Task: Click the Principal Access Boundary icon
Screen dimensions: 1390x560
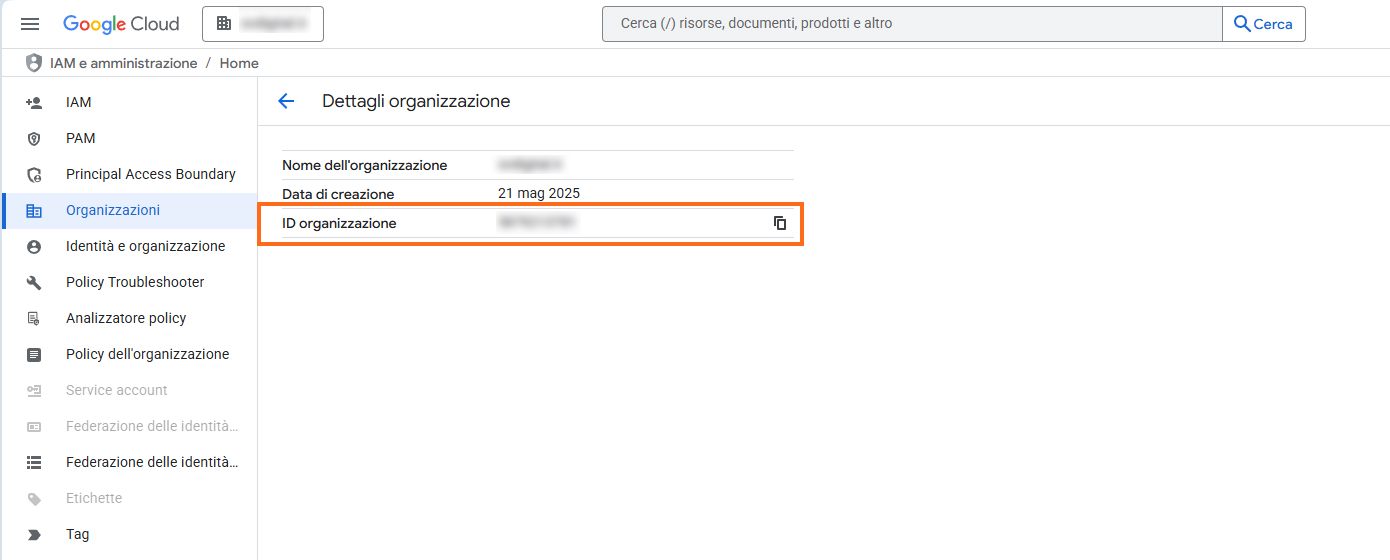Action: pyautogui.click(x=34, y=175)
